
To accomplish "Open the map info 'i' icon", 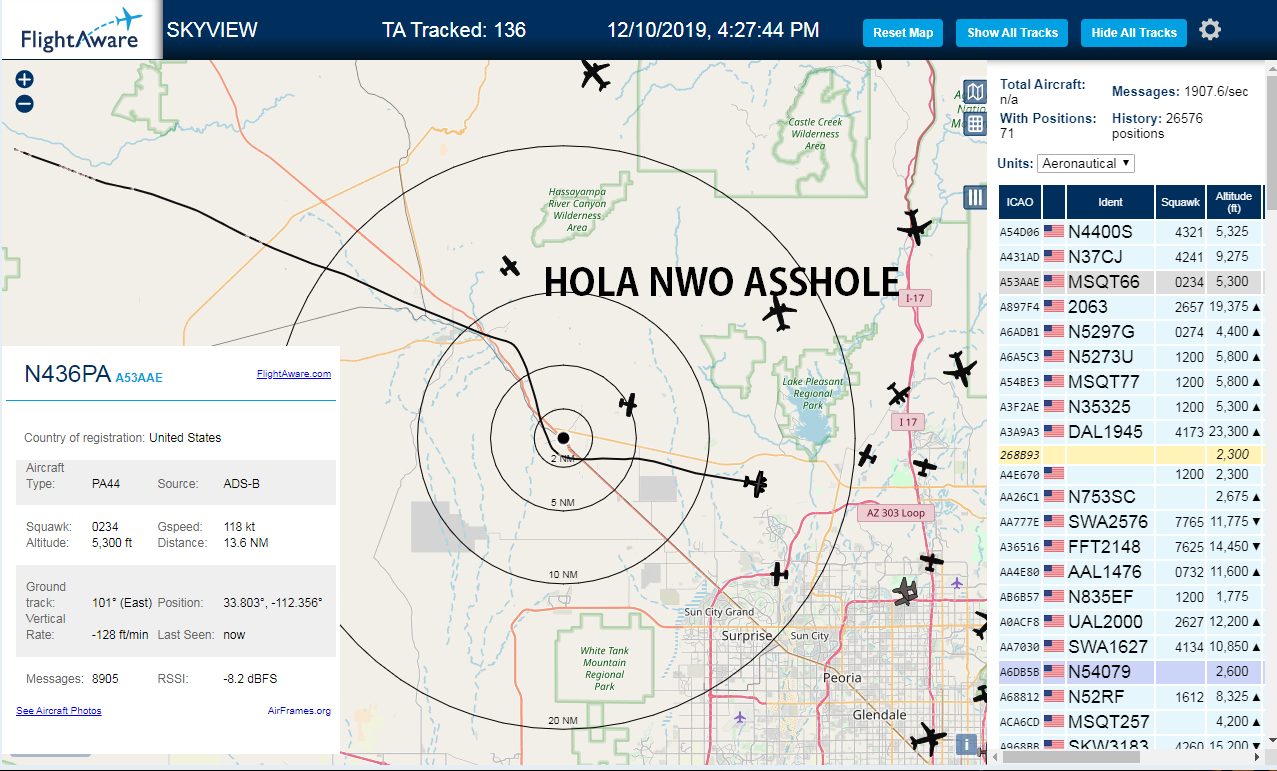I will tap(966, 744).
